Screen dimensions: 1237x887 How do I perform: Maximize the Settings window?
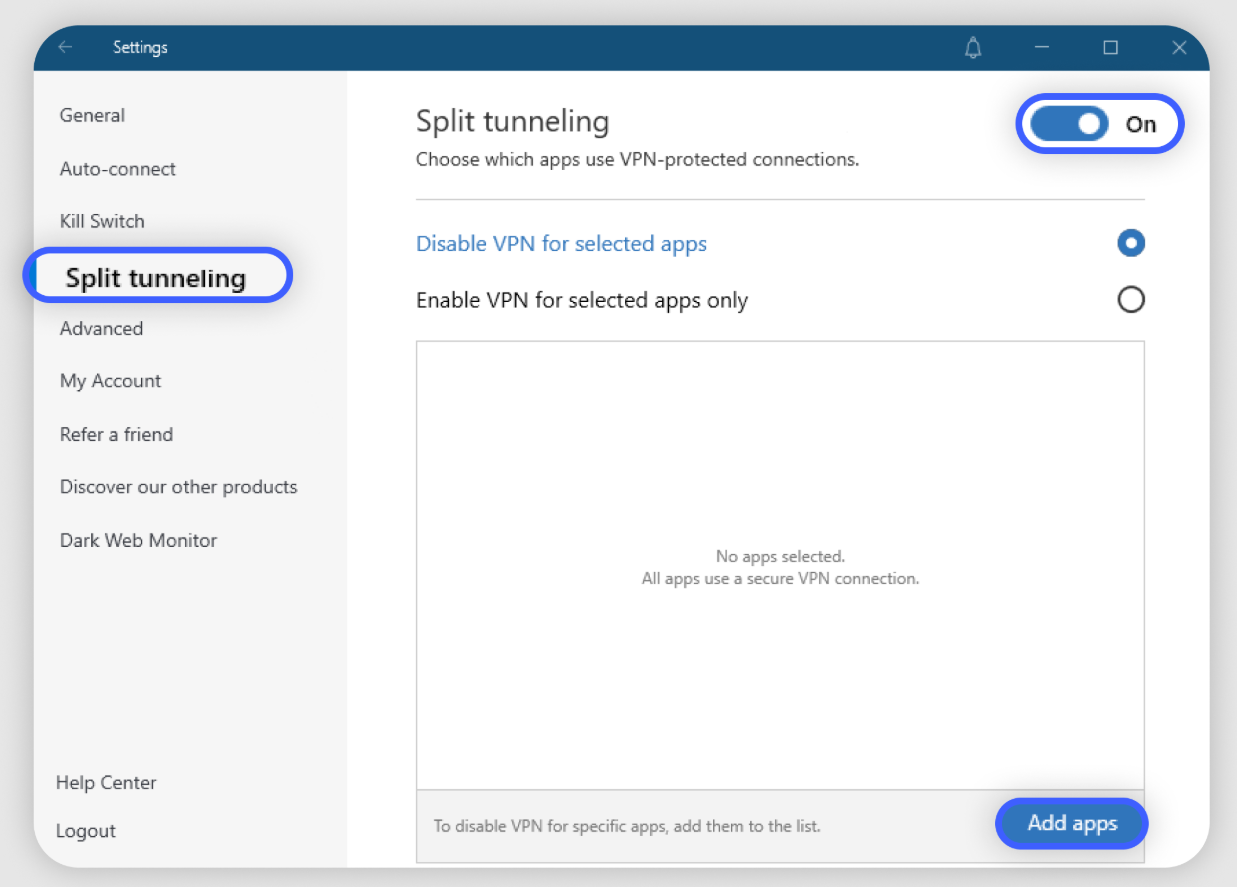click(x=1110, y=47)
